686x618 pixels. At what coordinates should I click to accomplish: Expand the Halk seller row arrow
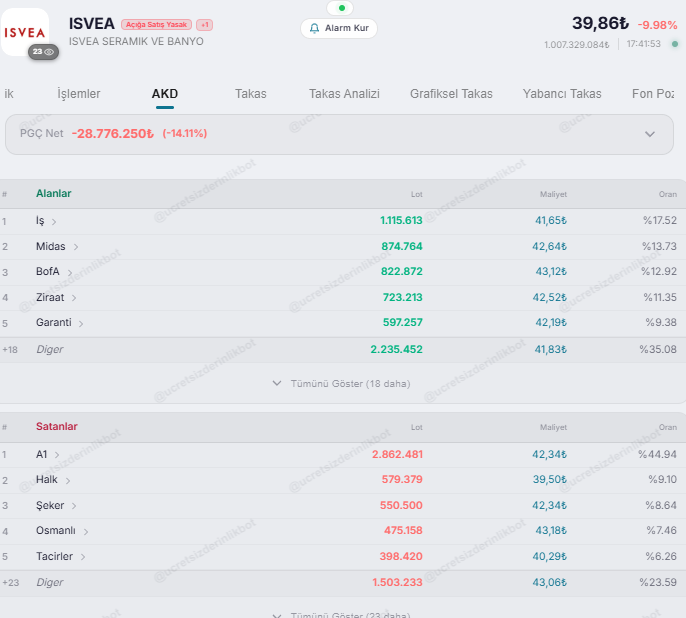(68, 481)
